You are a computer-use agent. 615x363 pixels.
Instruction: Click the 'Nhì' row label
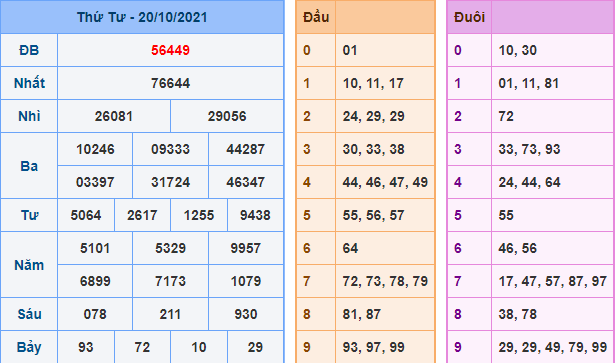pos(29,116)
